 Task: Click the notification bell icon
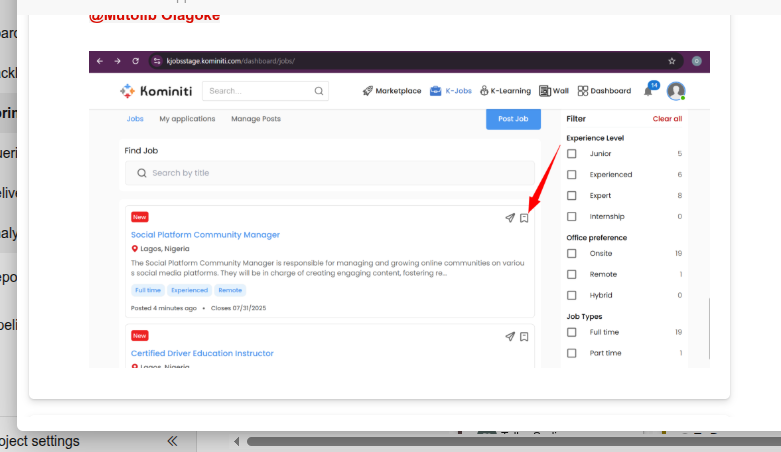click(x=649, y=91)
